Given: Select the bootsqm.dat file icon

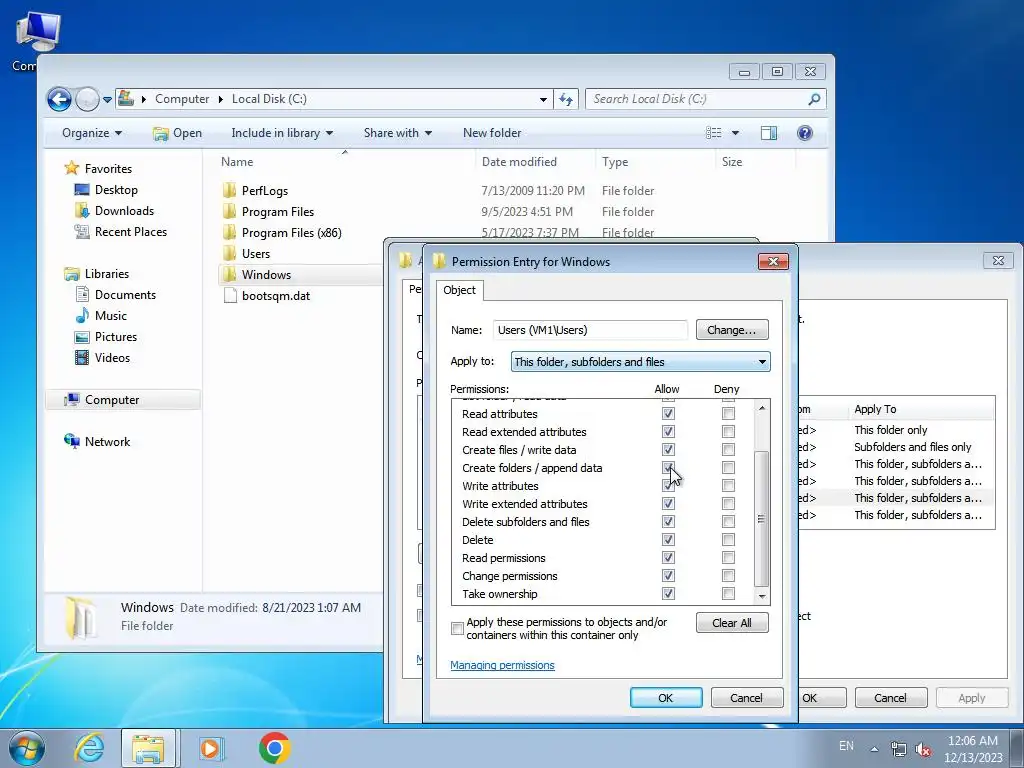Looking at the screenshot, I should [x=230, y=295].
